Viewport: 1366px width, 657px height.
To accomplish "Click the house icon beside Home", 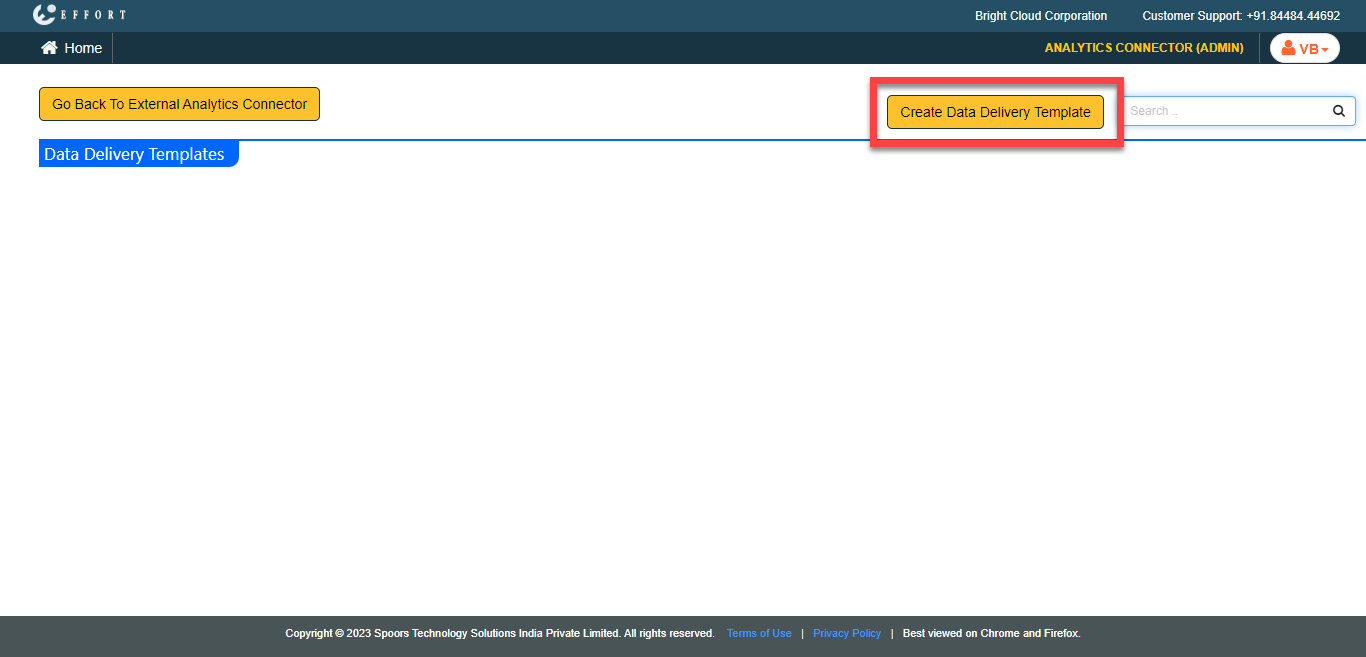I will (49, 48).
